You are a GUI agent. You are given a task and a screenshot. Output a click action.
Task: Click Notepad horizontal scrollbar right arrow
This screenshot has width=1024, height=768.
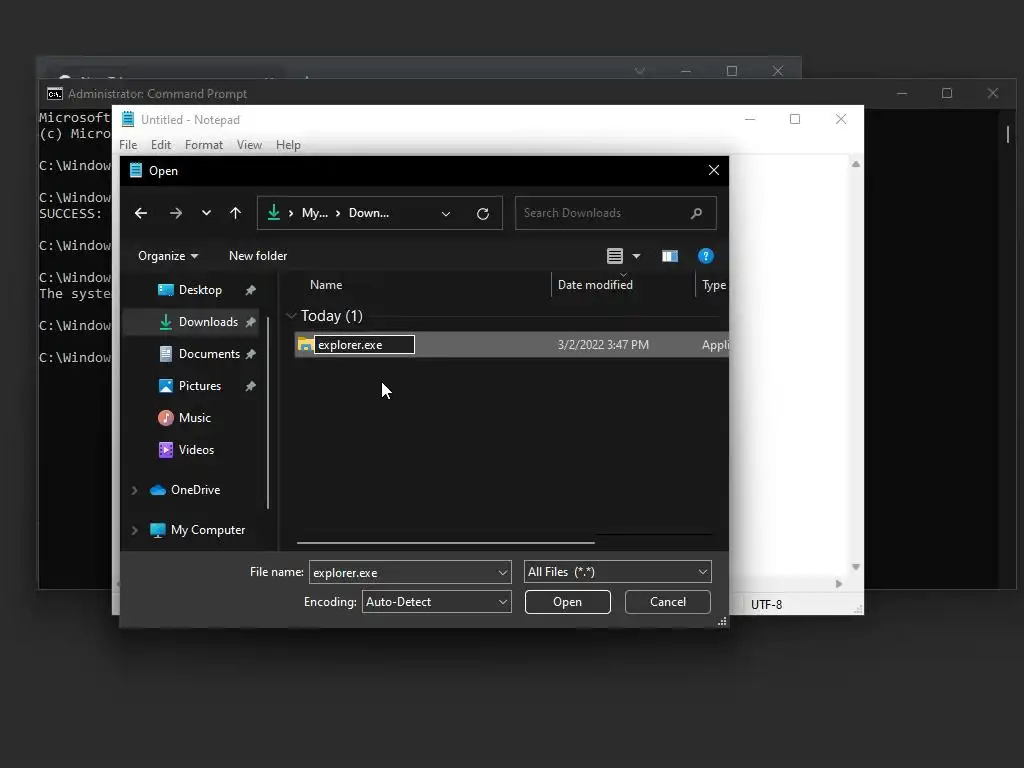coord(839,584)
